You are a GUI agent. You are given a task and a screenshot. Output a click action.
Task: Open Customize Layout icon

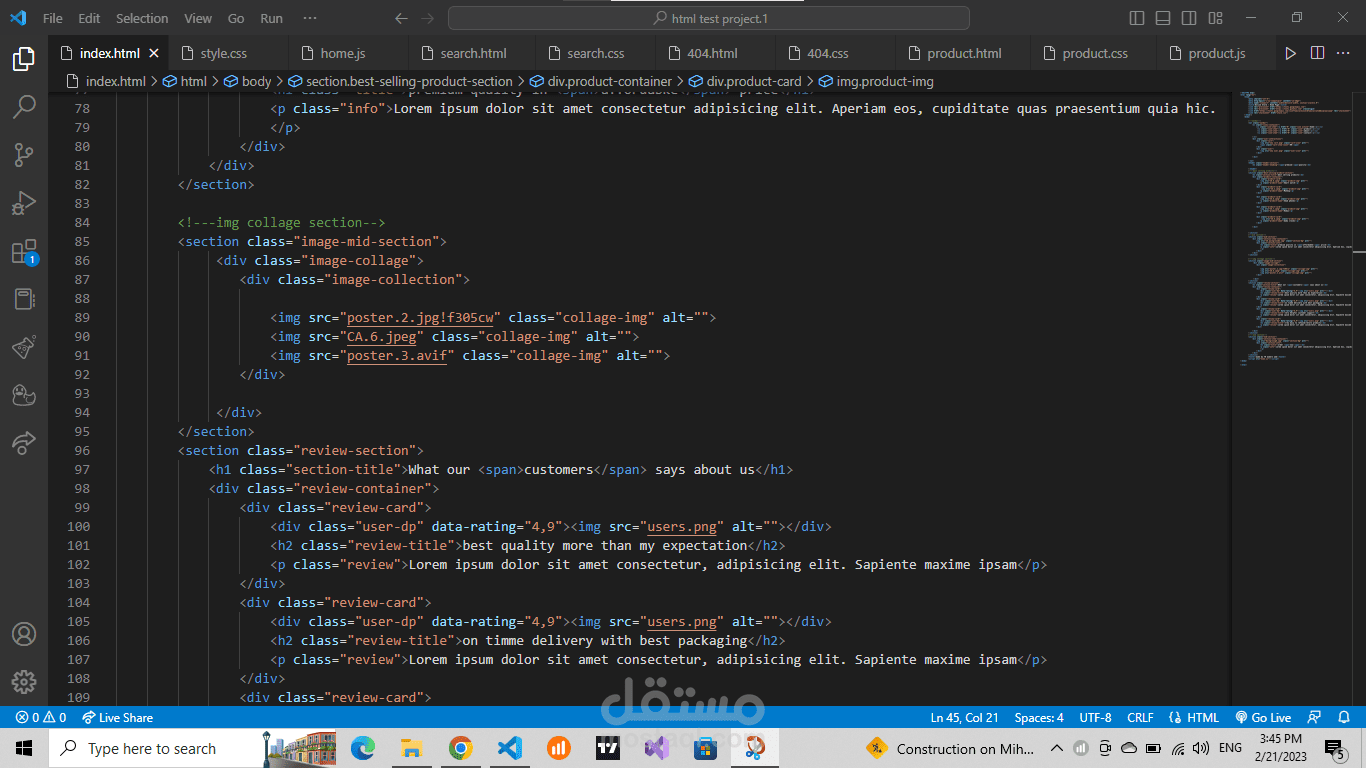[x=1215, y=18]
